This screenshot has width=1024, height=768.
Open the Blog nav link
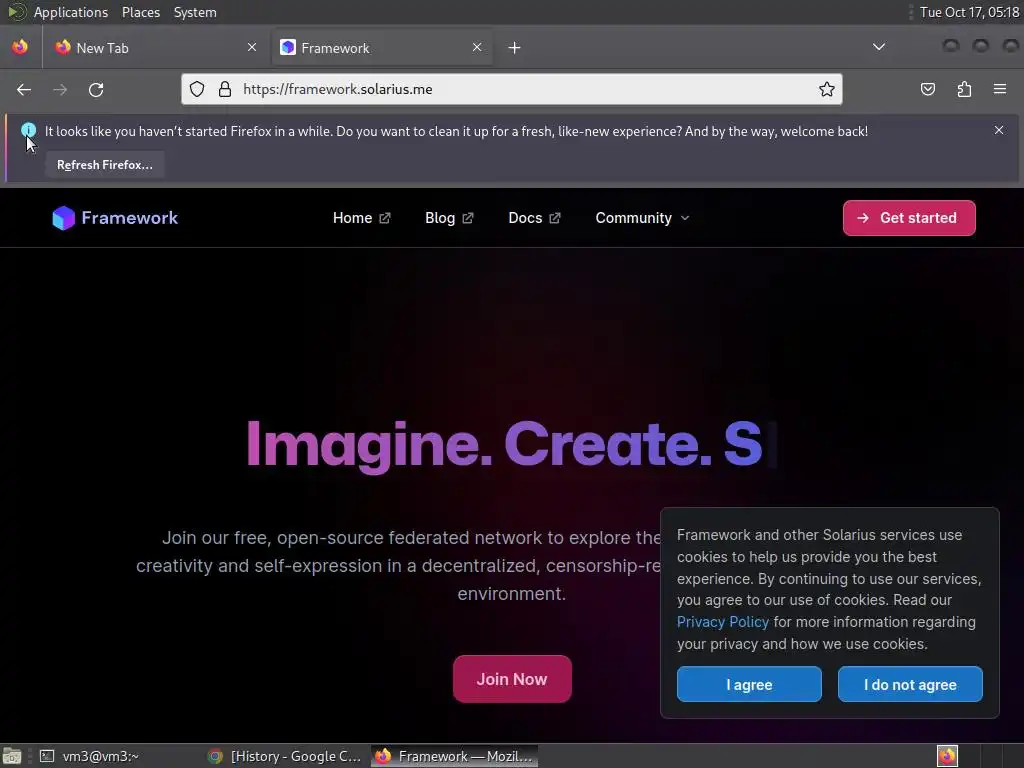pos(449,218)
